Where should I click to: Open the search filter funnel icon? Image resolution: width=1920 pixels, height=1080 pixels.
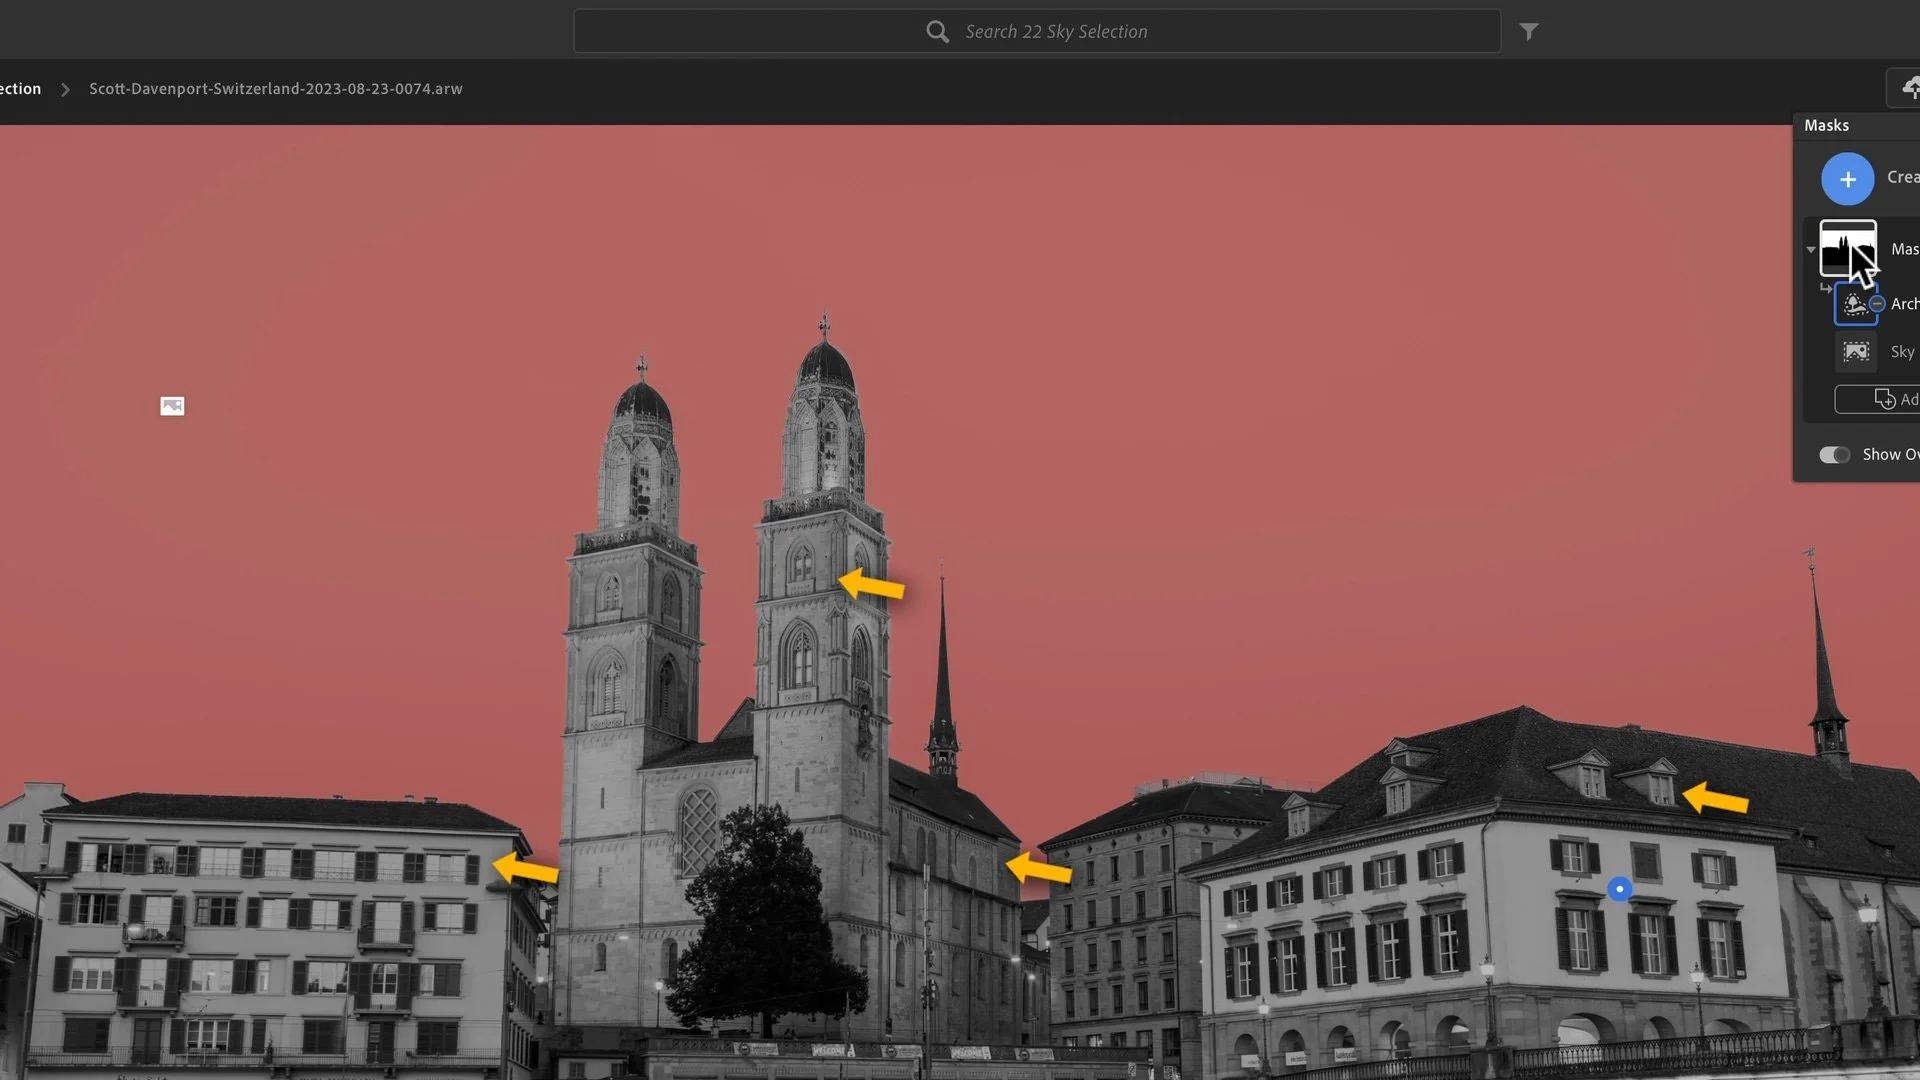(1528, 32)
